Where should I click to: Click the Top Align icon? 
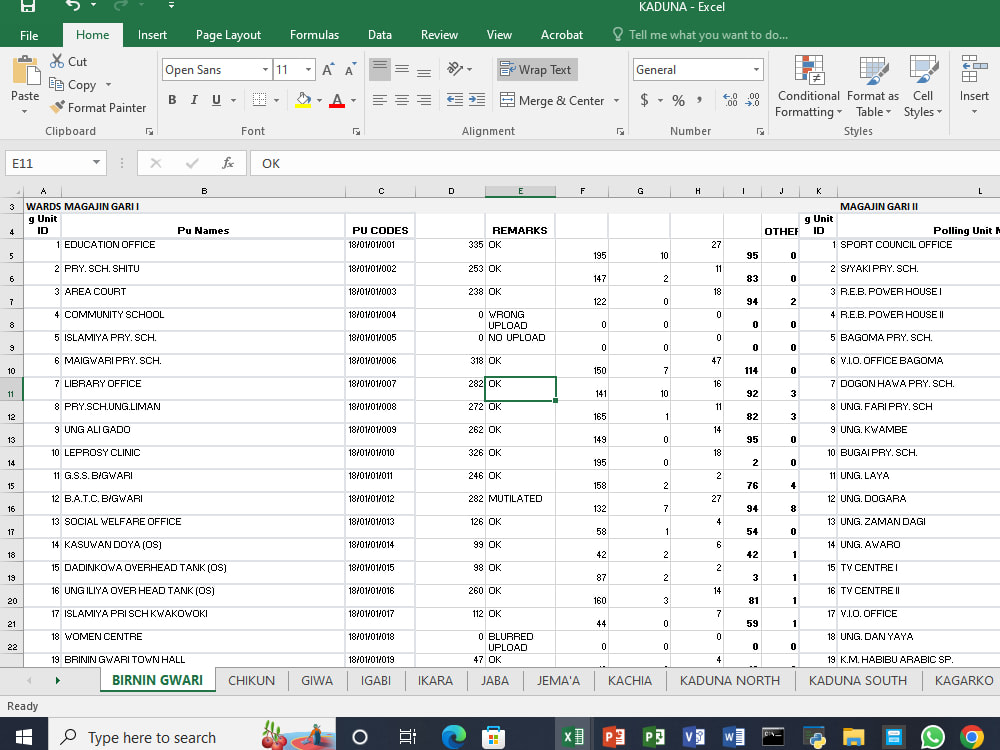coord(379,70)
